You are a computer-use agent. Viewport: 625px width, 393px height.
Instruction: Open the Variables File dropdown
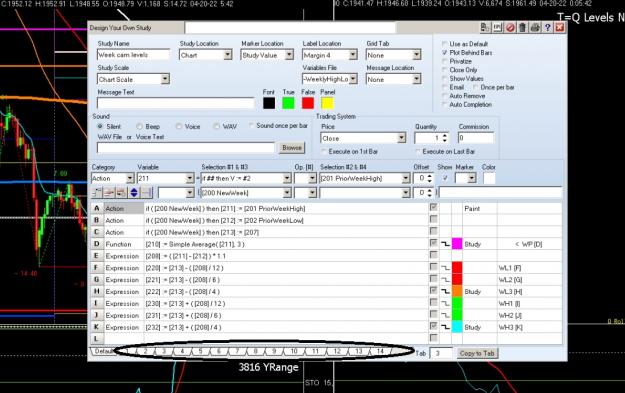[x=353, y=79]
